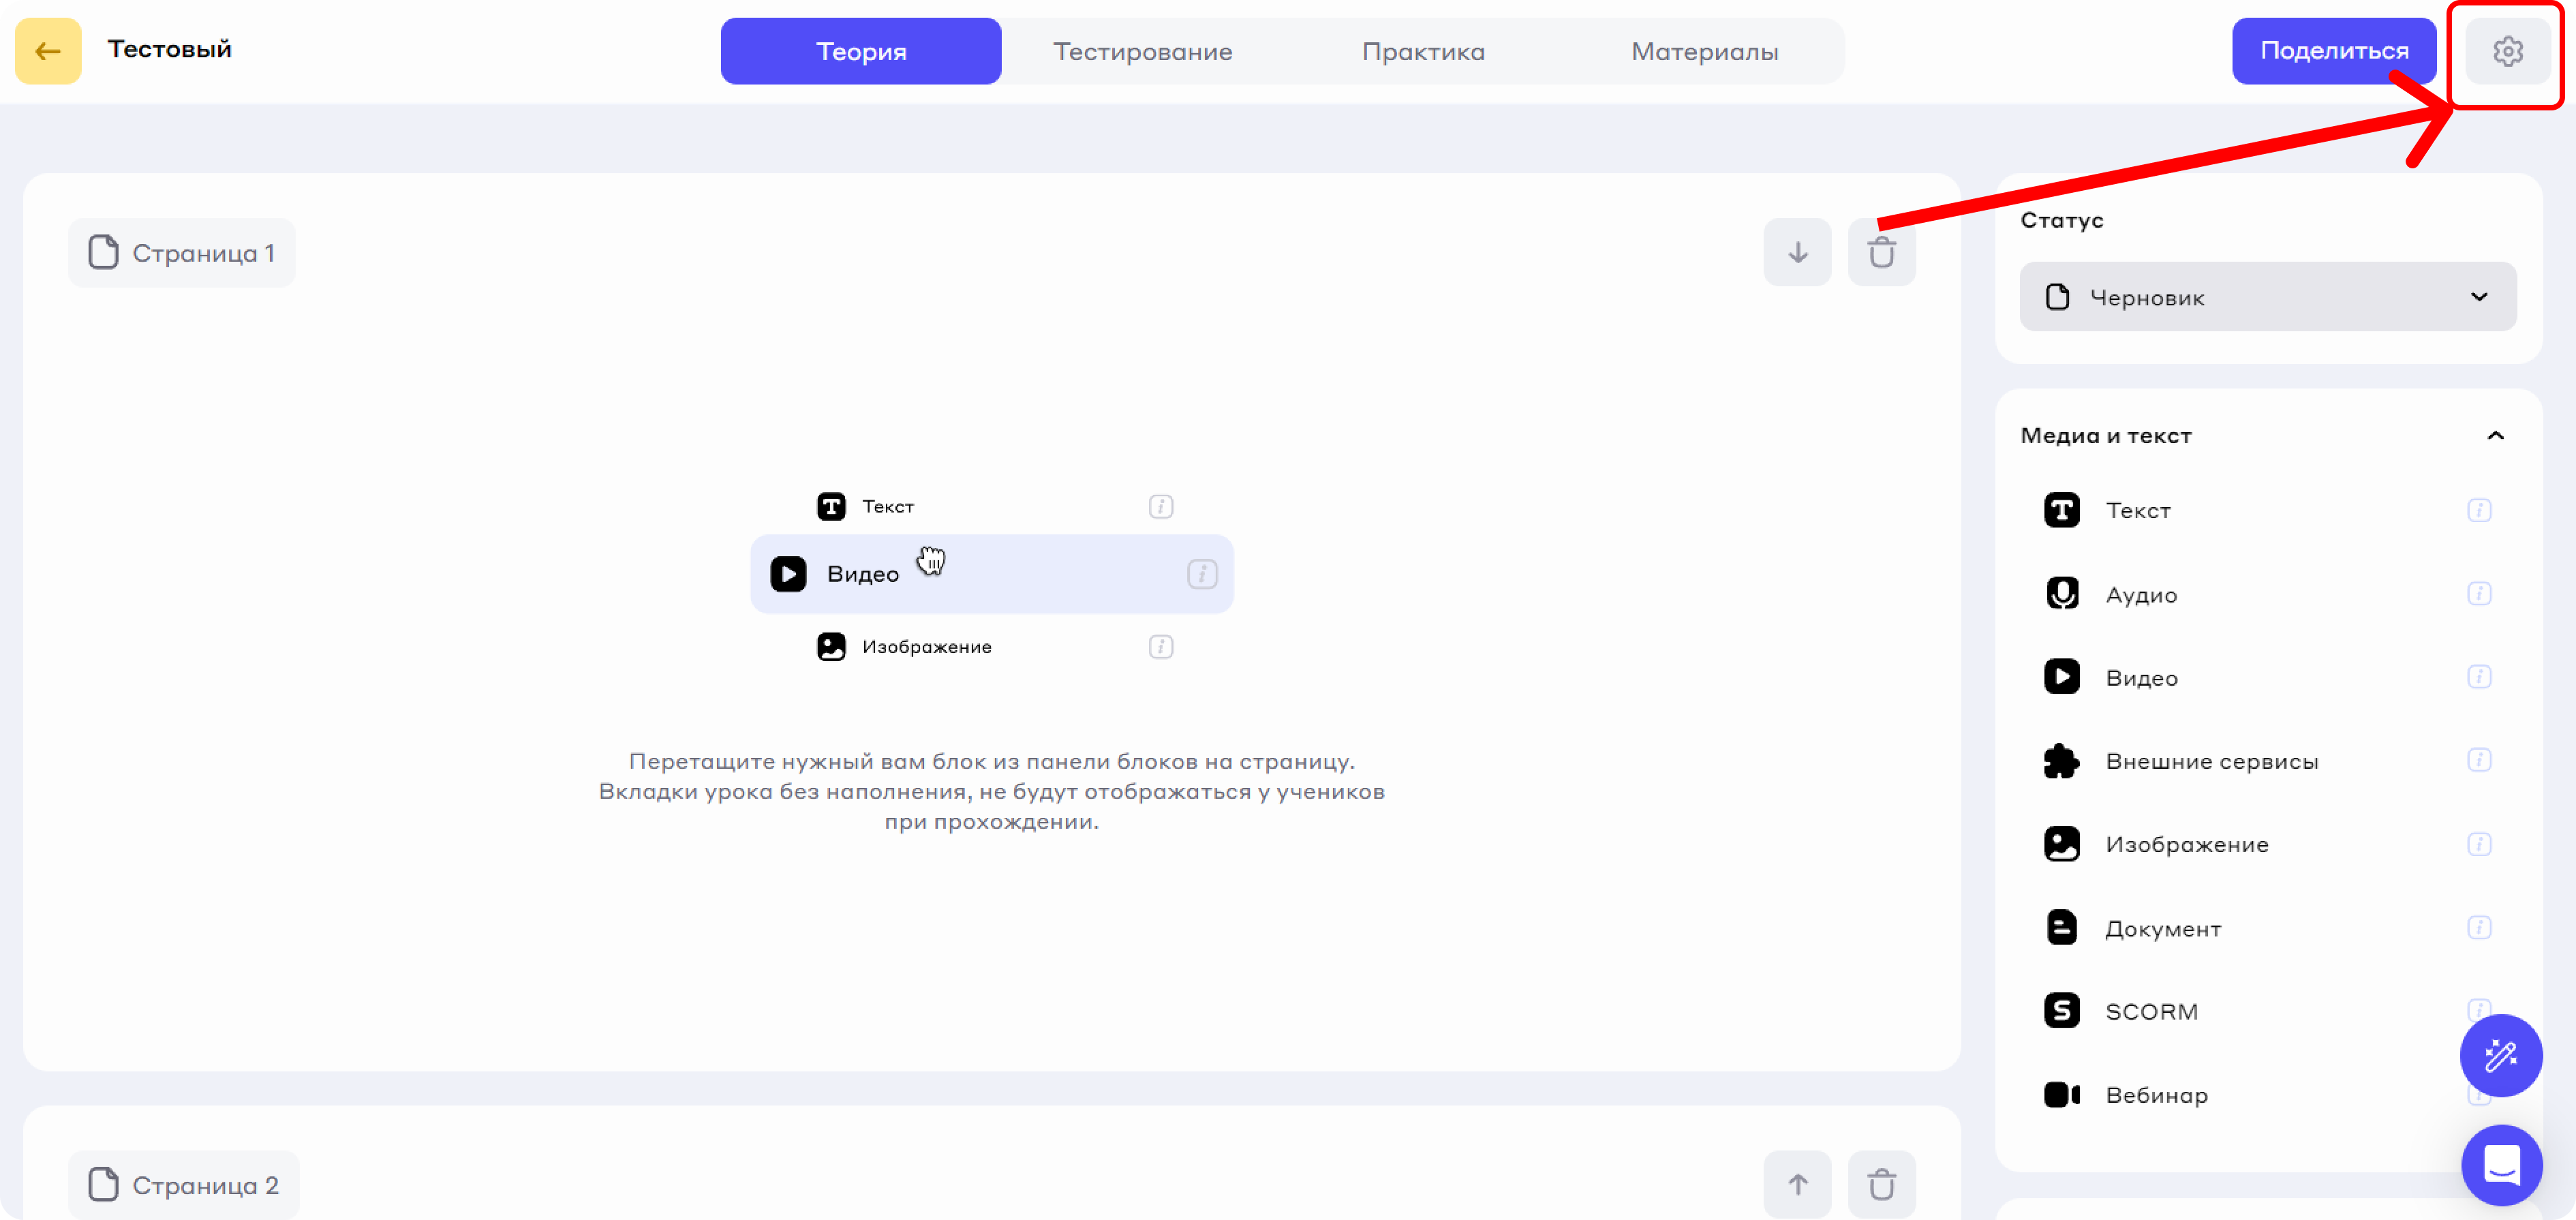This screenshot has width=2576, height=1220.
Task: Click the Страница 1 page label
Action: tap(182, 253)
